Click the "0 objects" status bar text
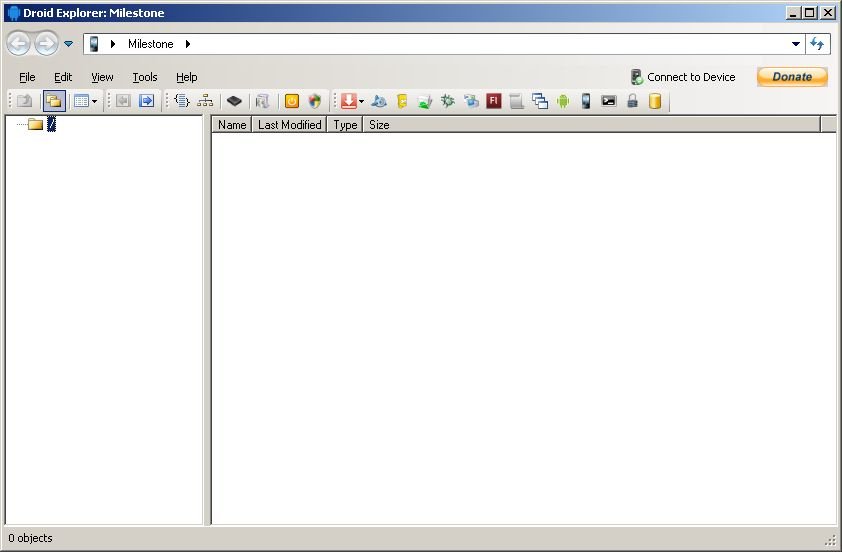The height and width of the screenshot is (552, 842). click(x=31, y=538)
